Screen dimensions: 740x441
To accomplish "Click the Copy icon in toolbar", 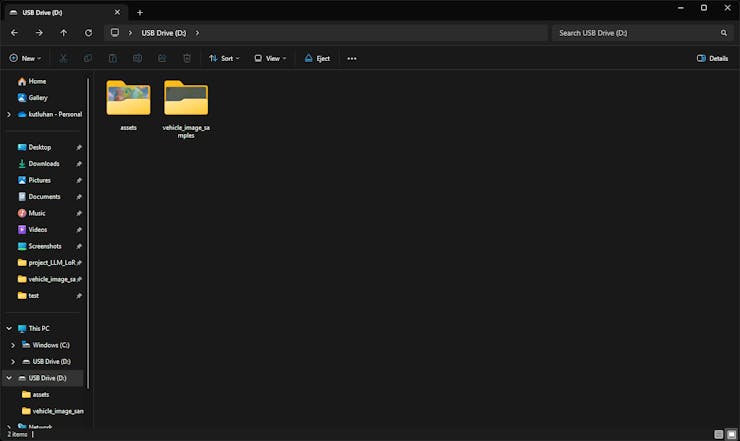I will [88, 59].
